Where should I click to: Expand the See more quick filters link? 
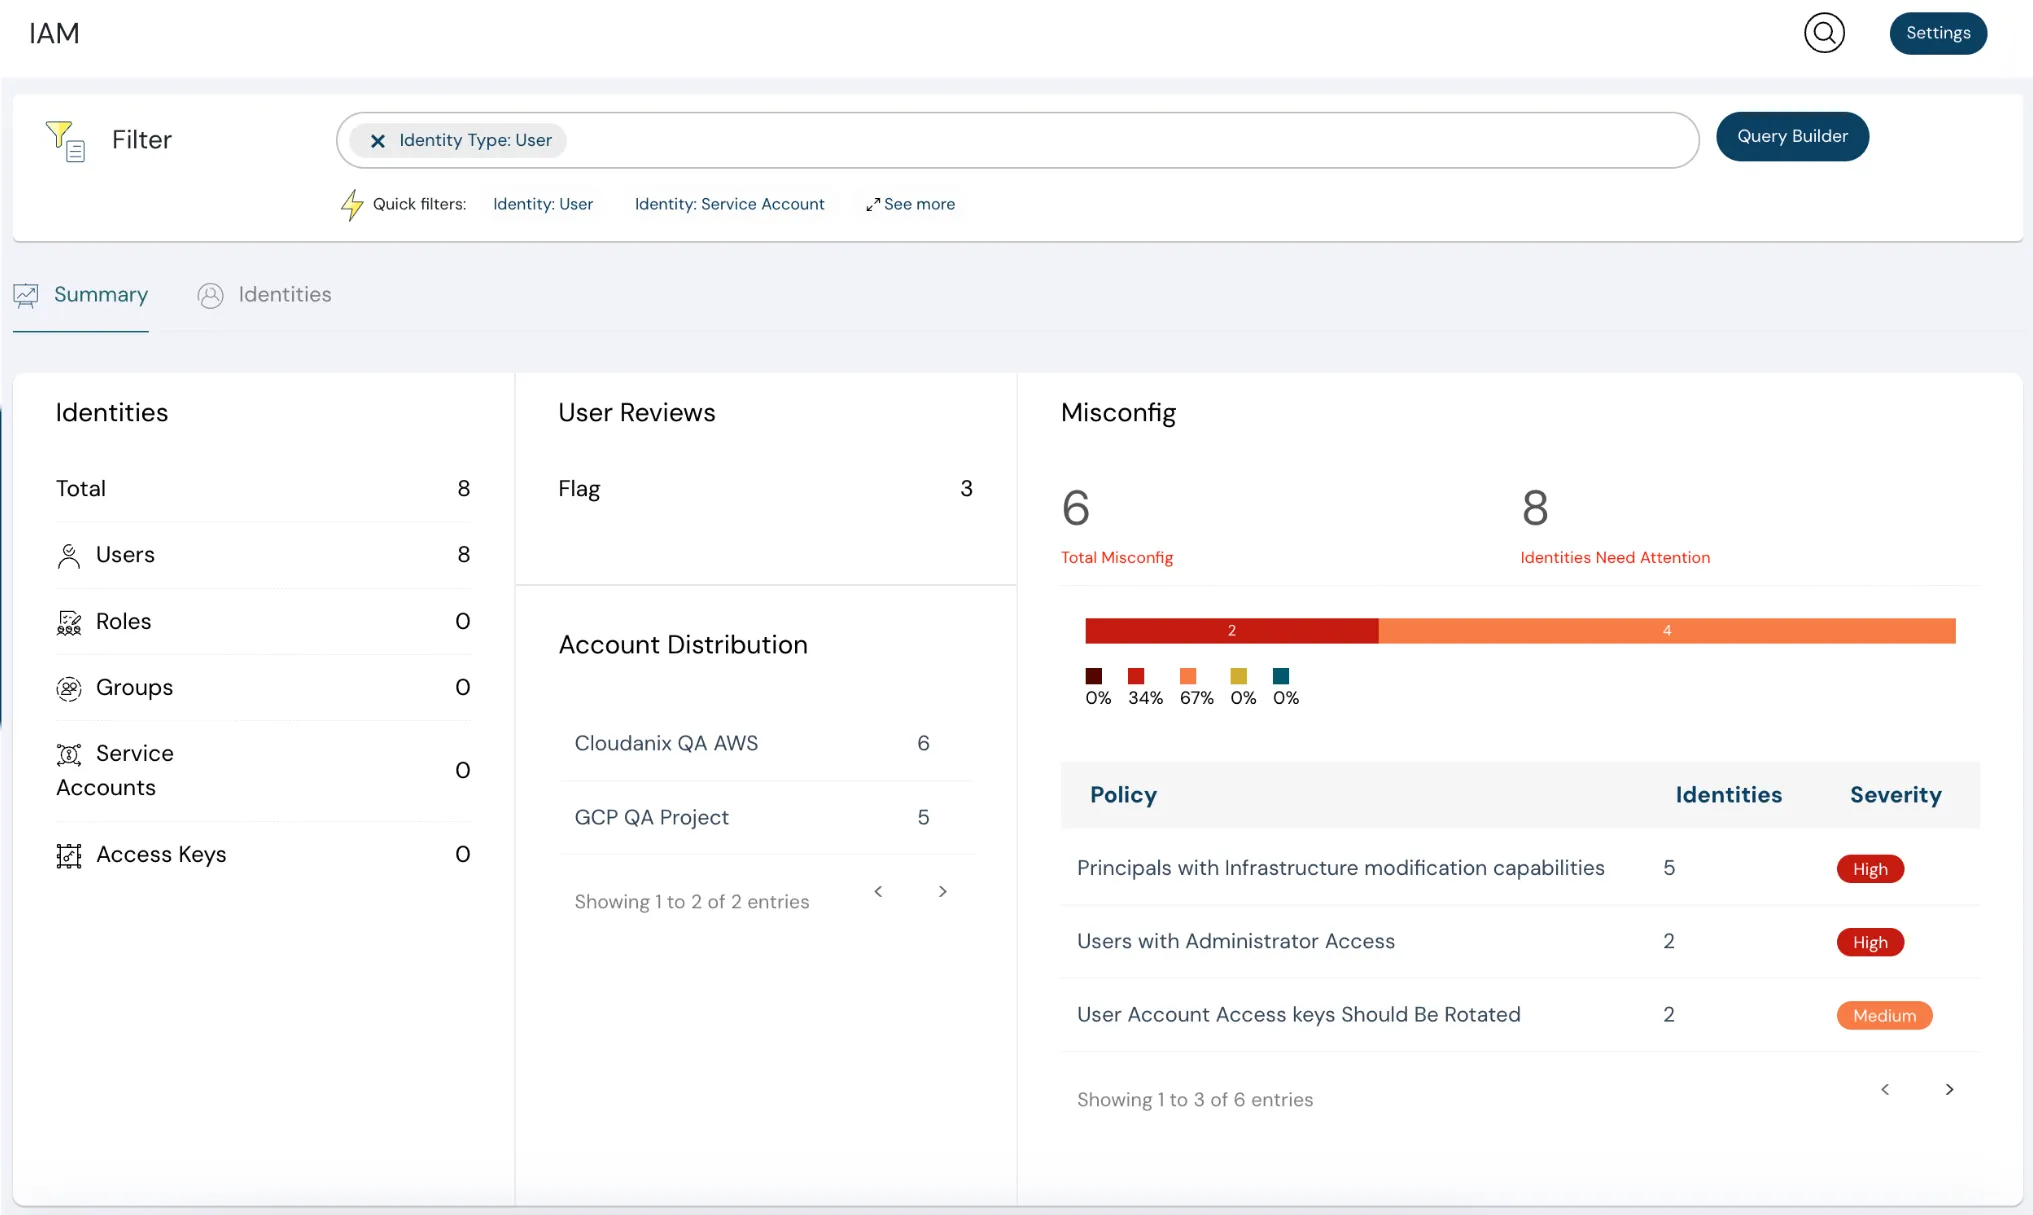click(910, 204)
